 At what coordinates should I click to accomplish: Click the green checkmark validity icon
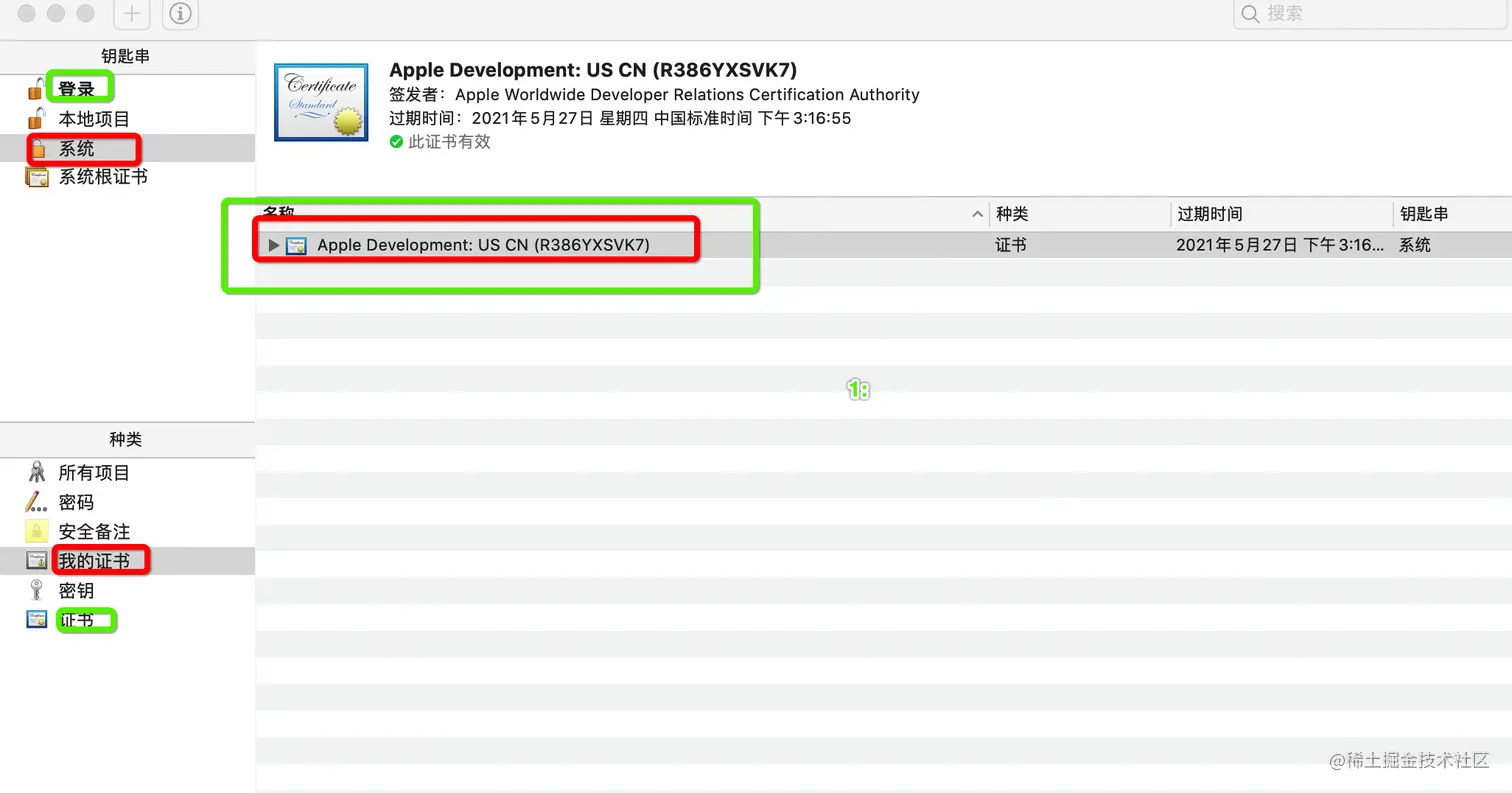tap(396, 142)
